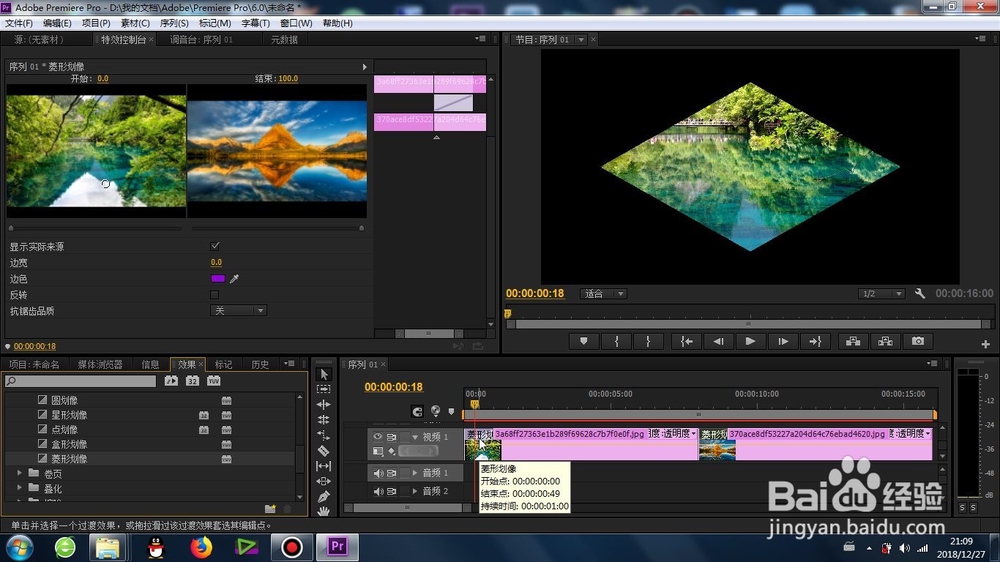
Task: Mute Audio 2 track speaker
Action: (x=378, y=491)
